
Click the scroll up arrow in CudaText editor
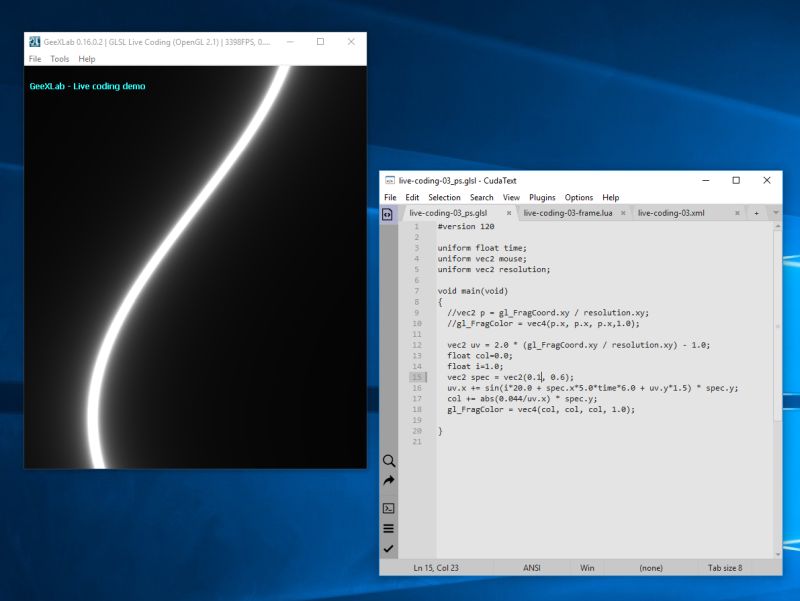pos(778,226)
